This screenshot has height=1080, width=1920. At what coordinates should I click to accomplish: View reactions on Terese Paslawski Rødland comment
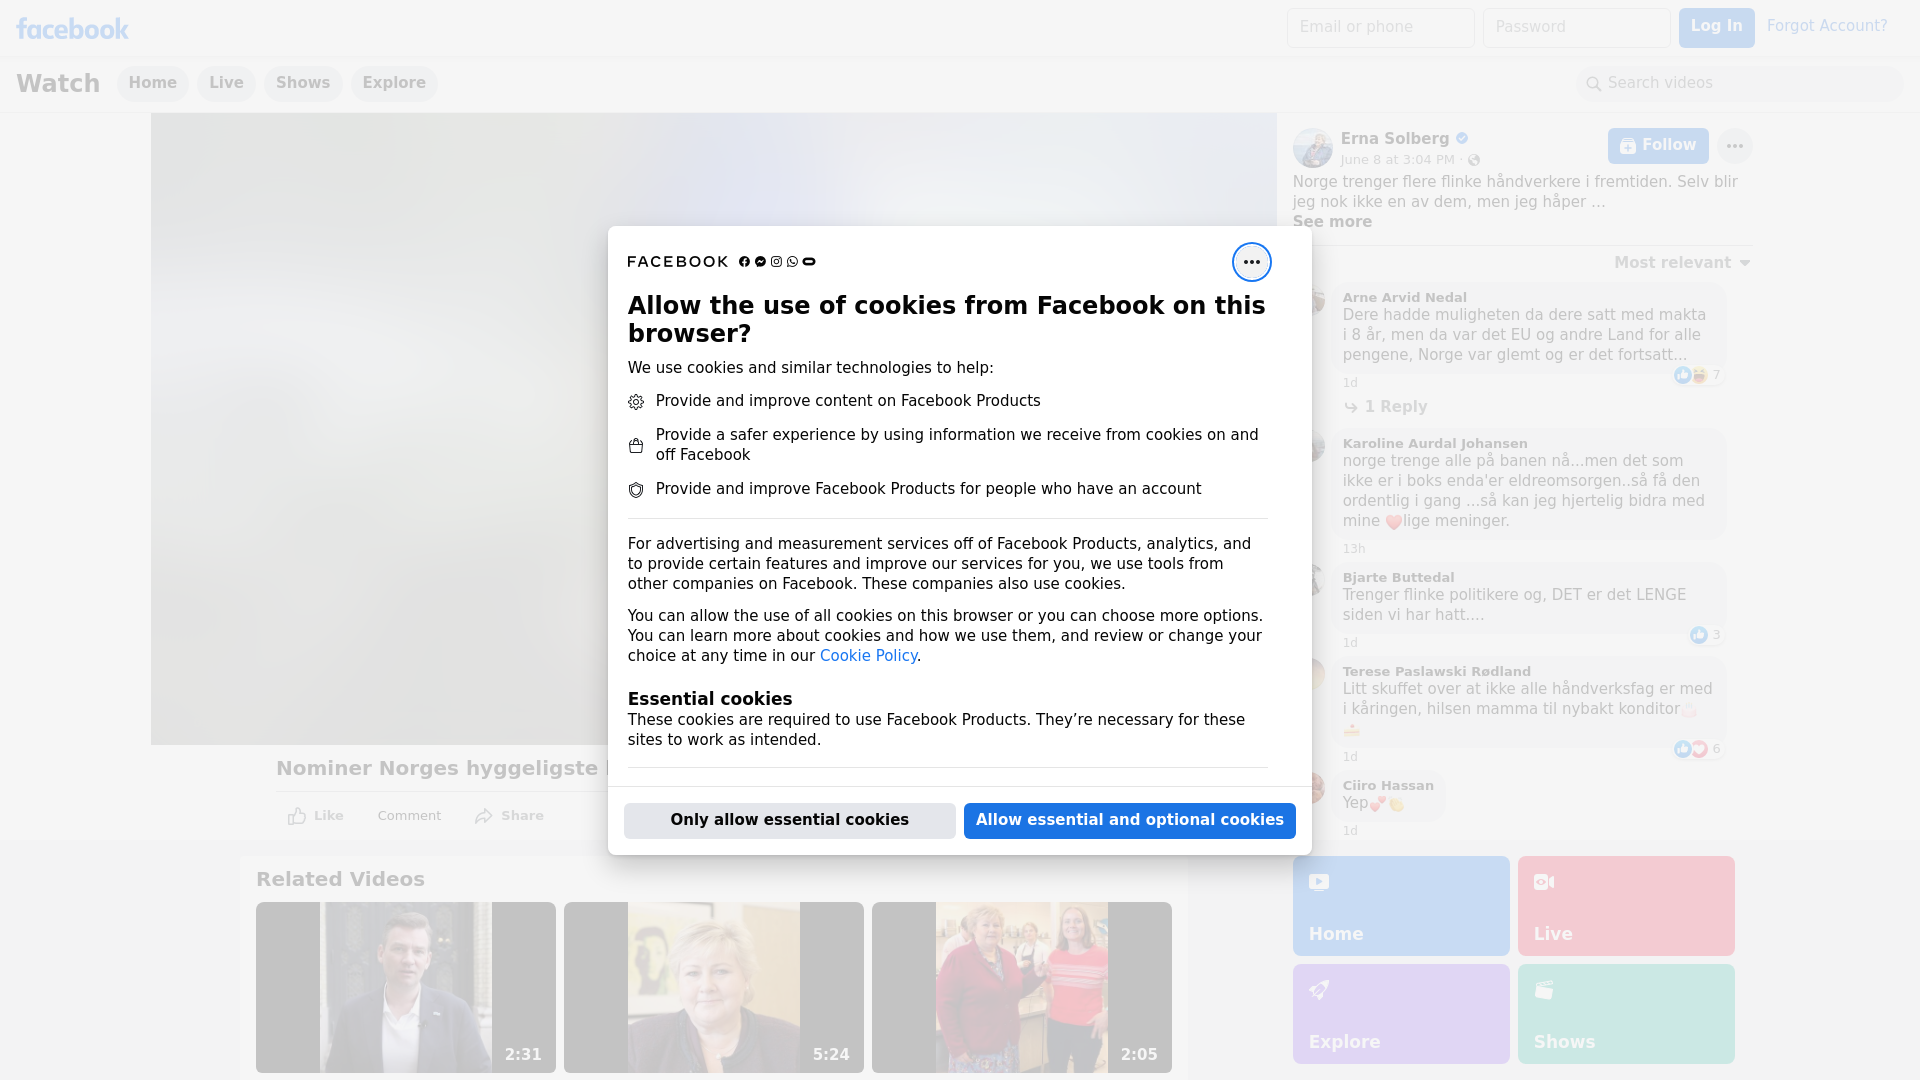[x=1697, y=749]
